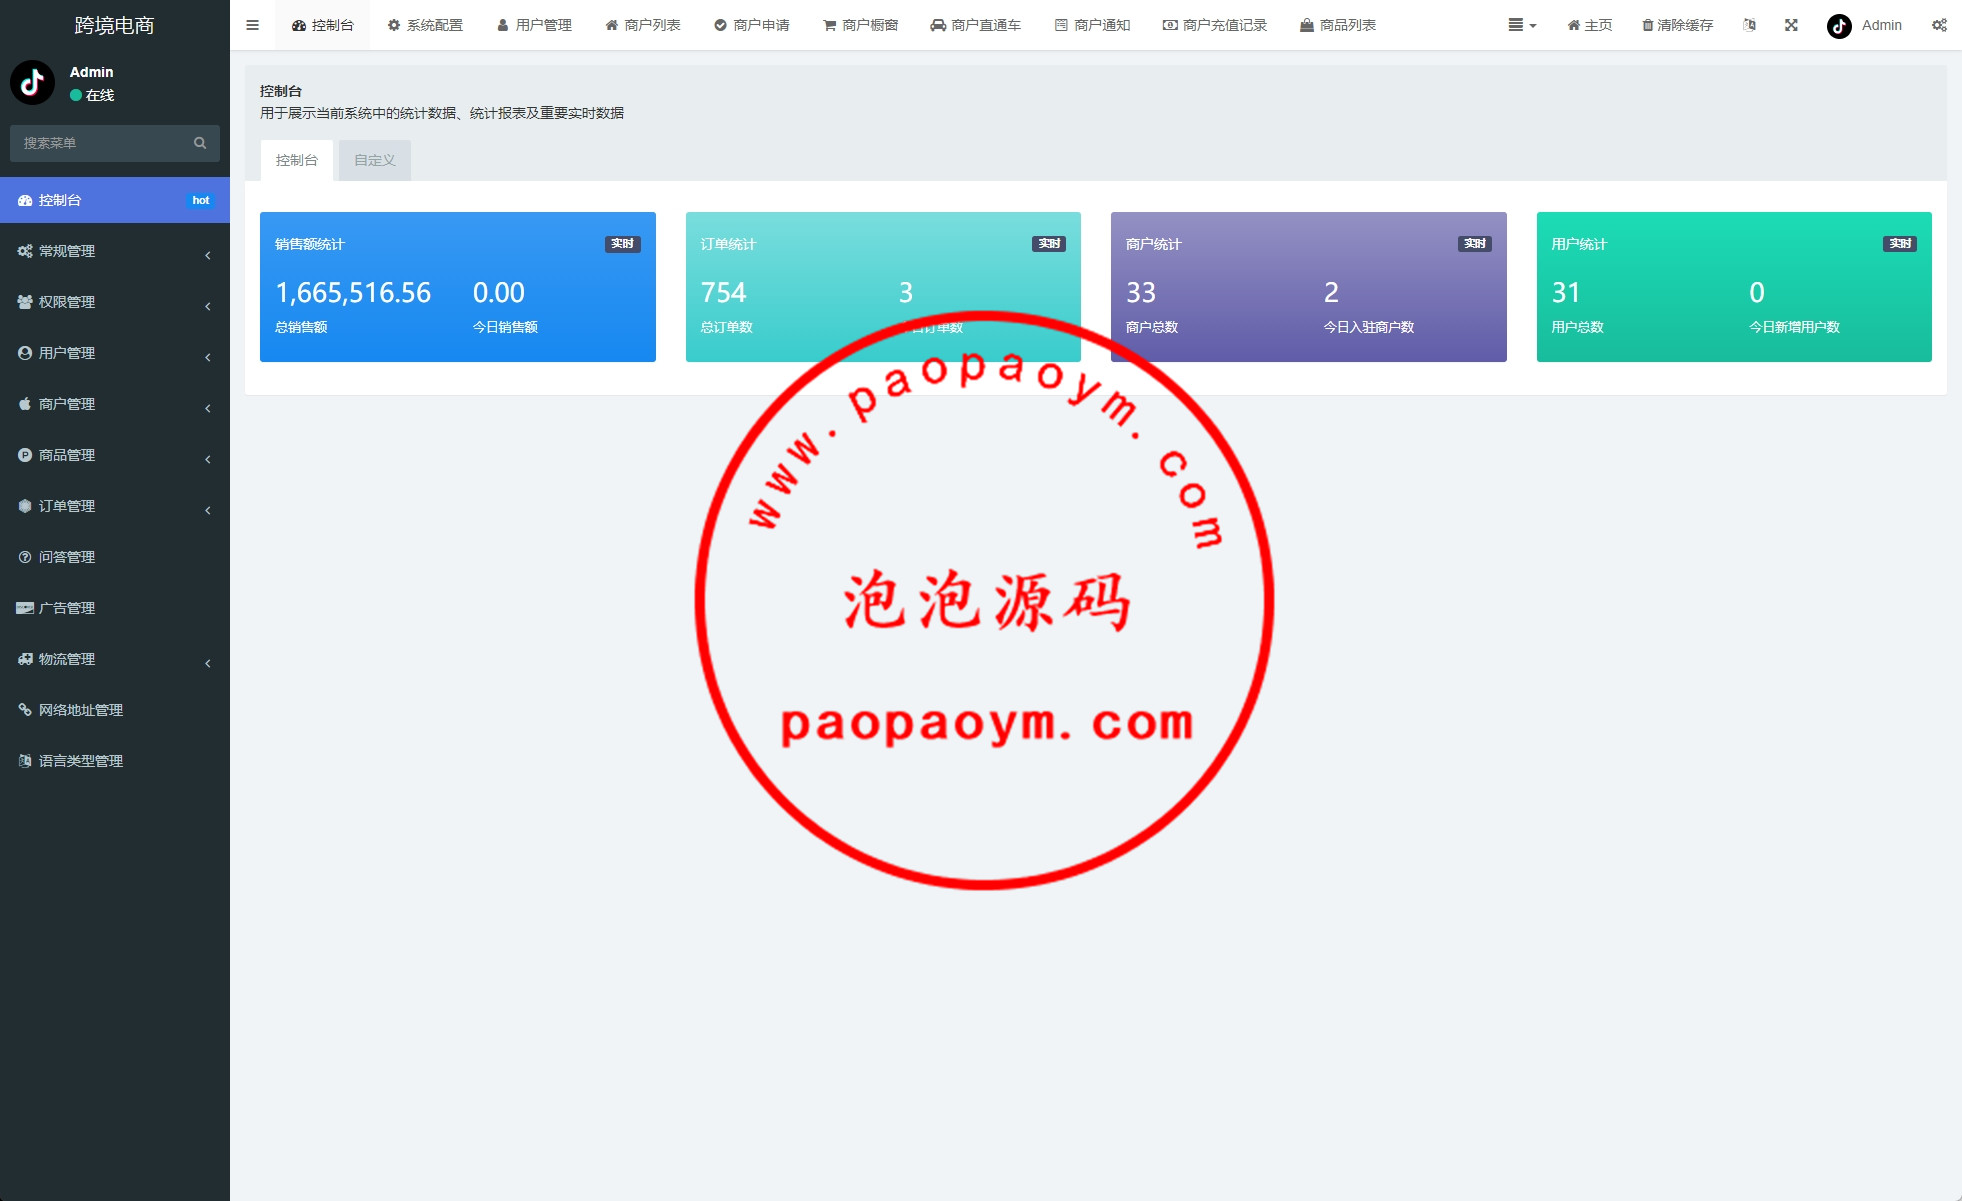Expand the 订单管理 chevron

point(208,510)
